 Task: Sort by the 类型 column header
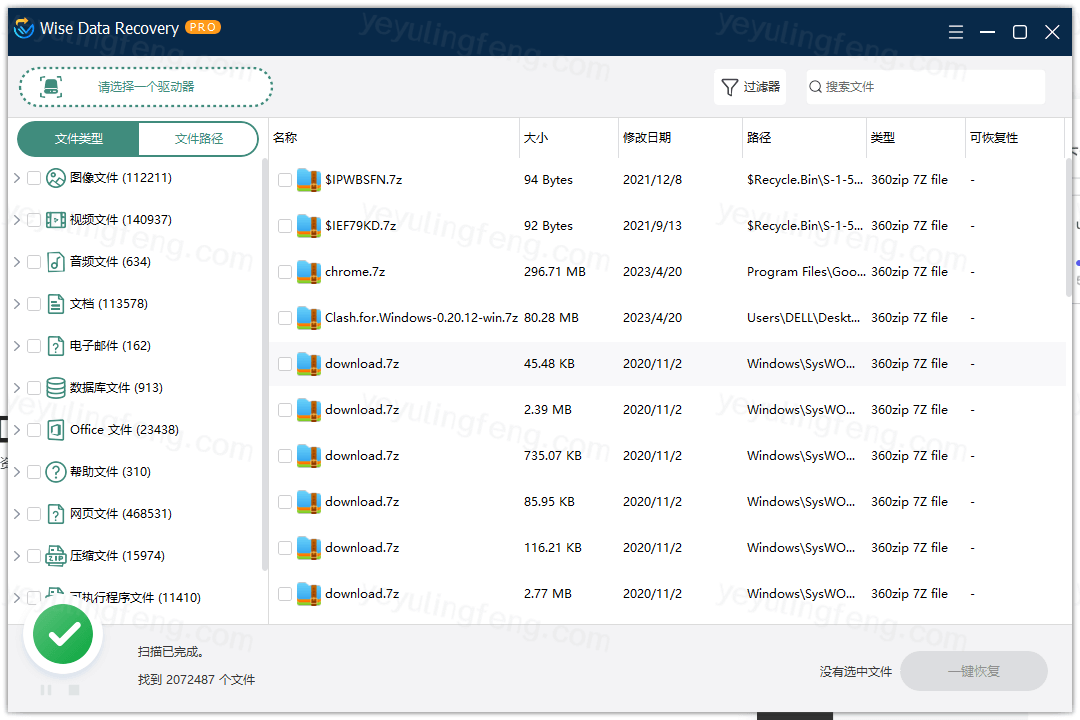(915, 138)
